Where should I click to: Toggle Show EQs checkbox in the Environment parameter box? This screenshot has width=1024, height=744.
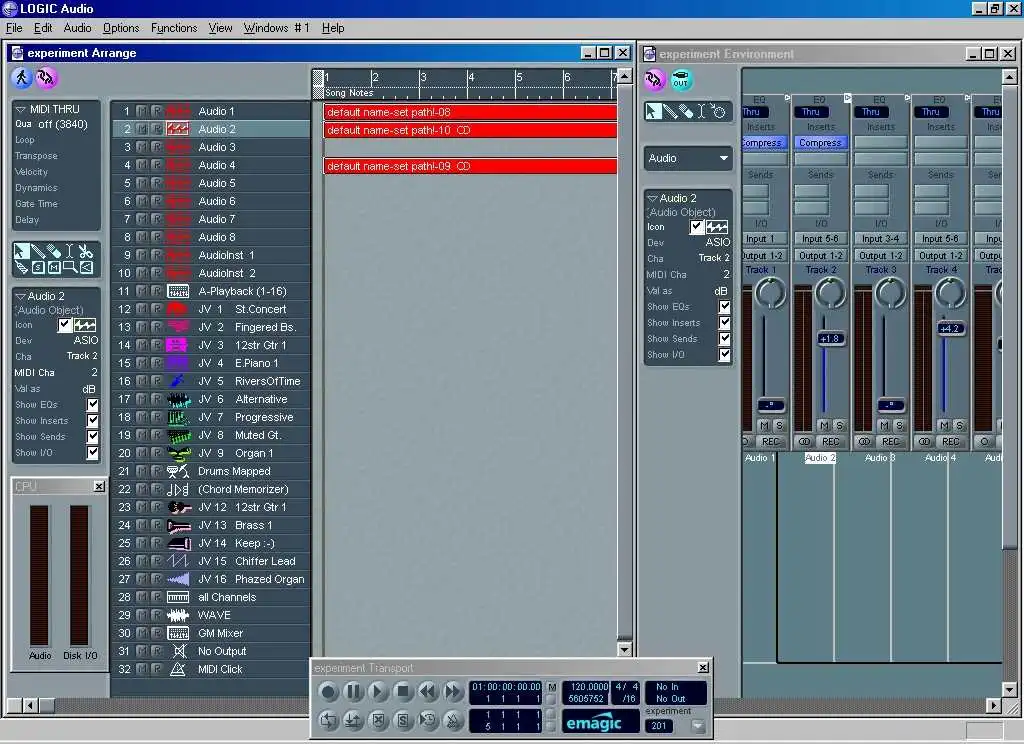coord(724,306)
